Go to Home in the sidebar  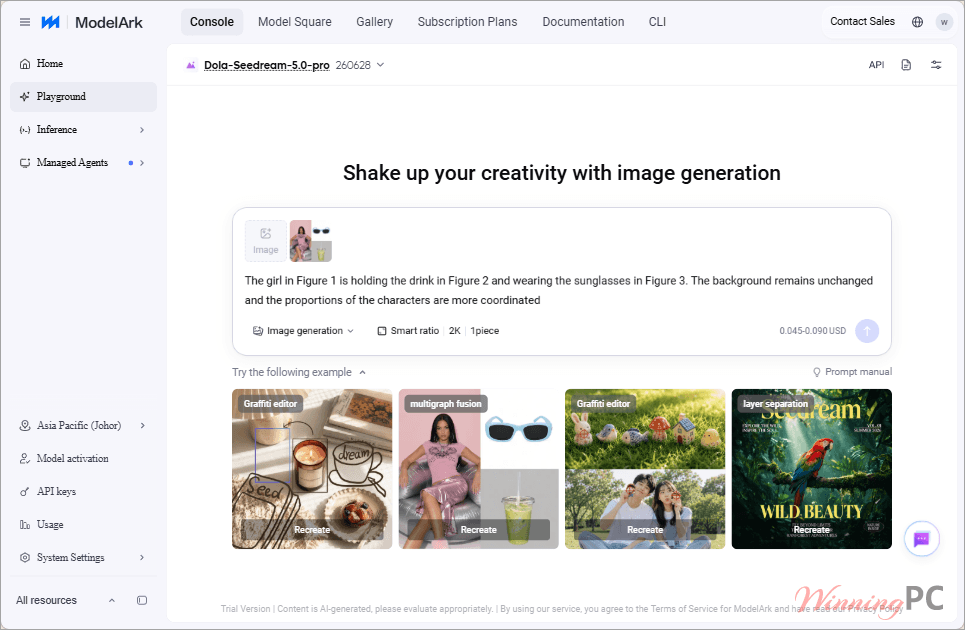(83, 63)
